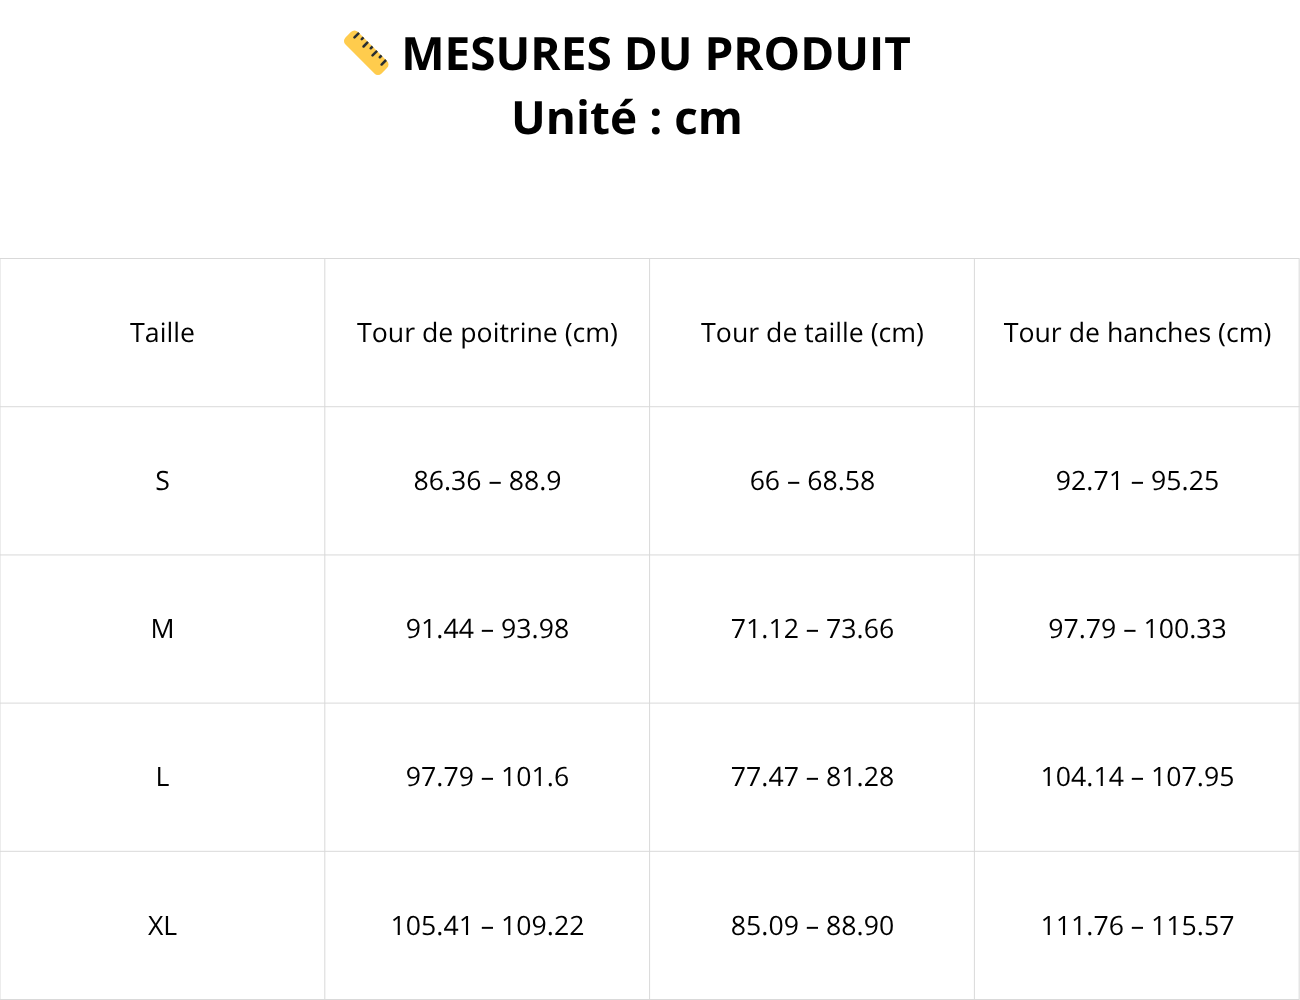Click the yellow ruler icon beside title
Image resolution: width=1300 pixels, height=1000 pixels.
coord(366,53)
